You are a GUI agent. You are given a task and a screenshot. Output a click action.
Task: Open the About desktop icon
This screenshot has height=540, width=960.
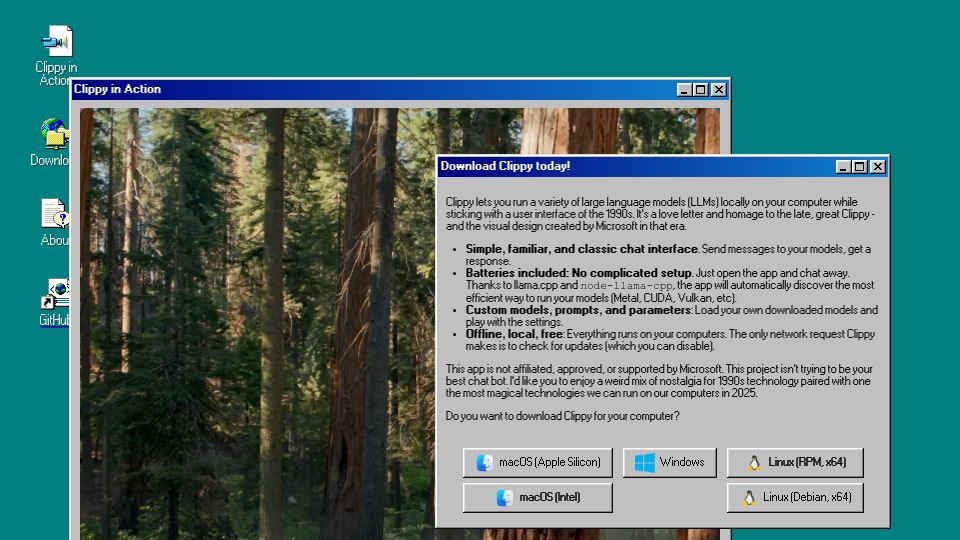tap(55, 222)
